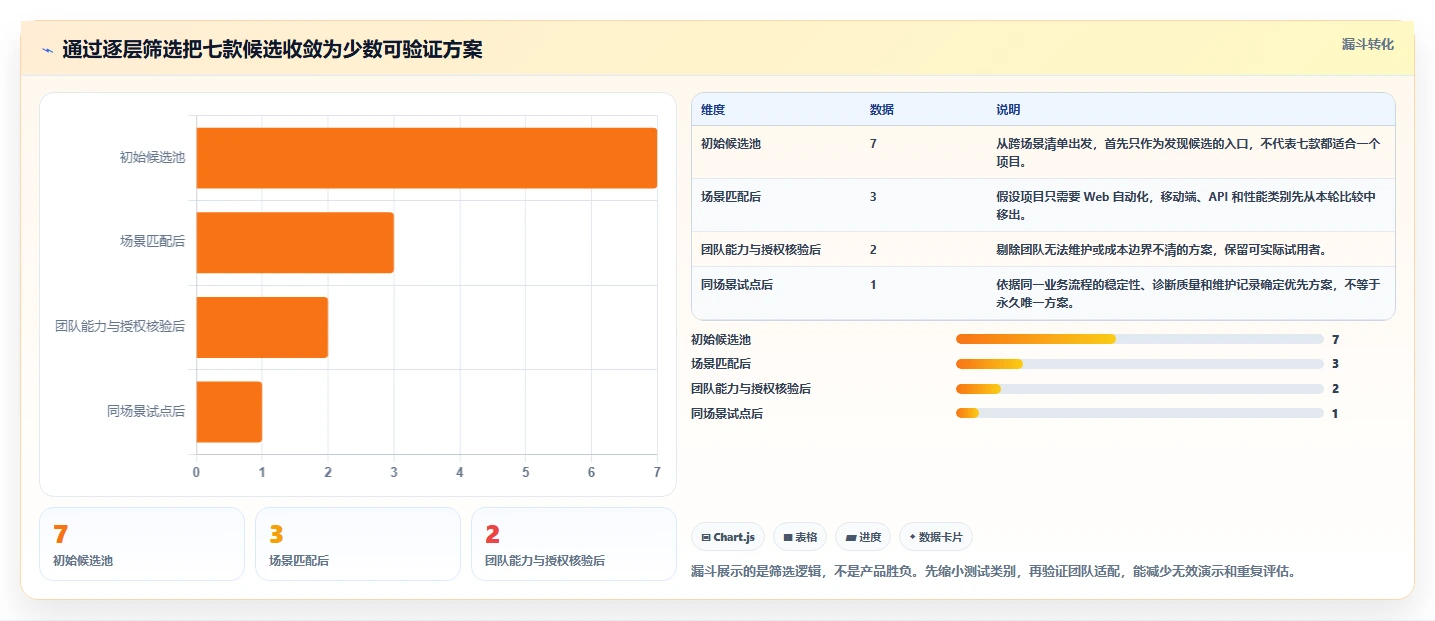Click the 场景匹配后 progress bar
Image resolution: width=1435 pixels, height=621 pixels.
tap(1140, 364)
